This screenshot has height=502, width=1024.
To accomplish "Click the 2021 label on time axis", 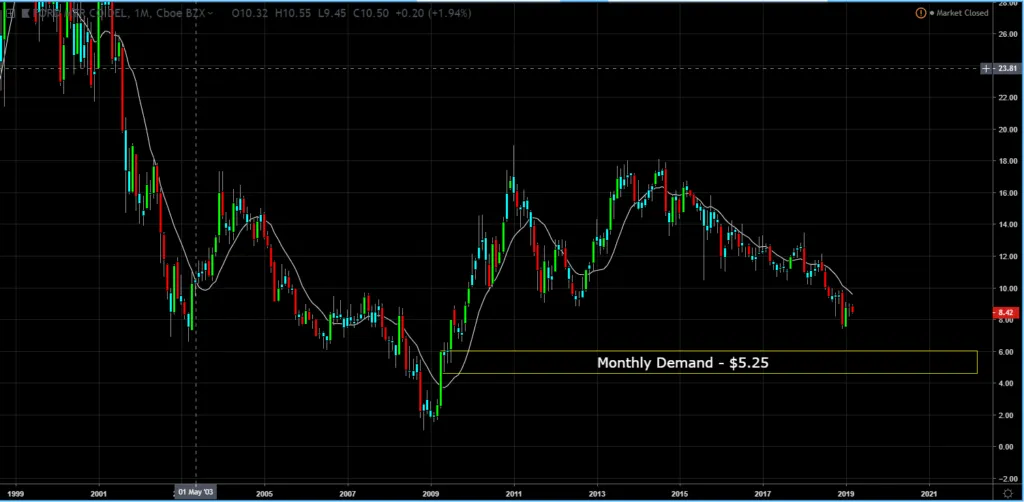I will pos(929,492).
